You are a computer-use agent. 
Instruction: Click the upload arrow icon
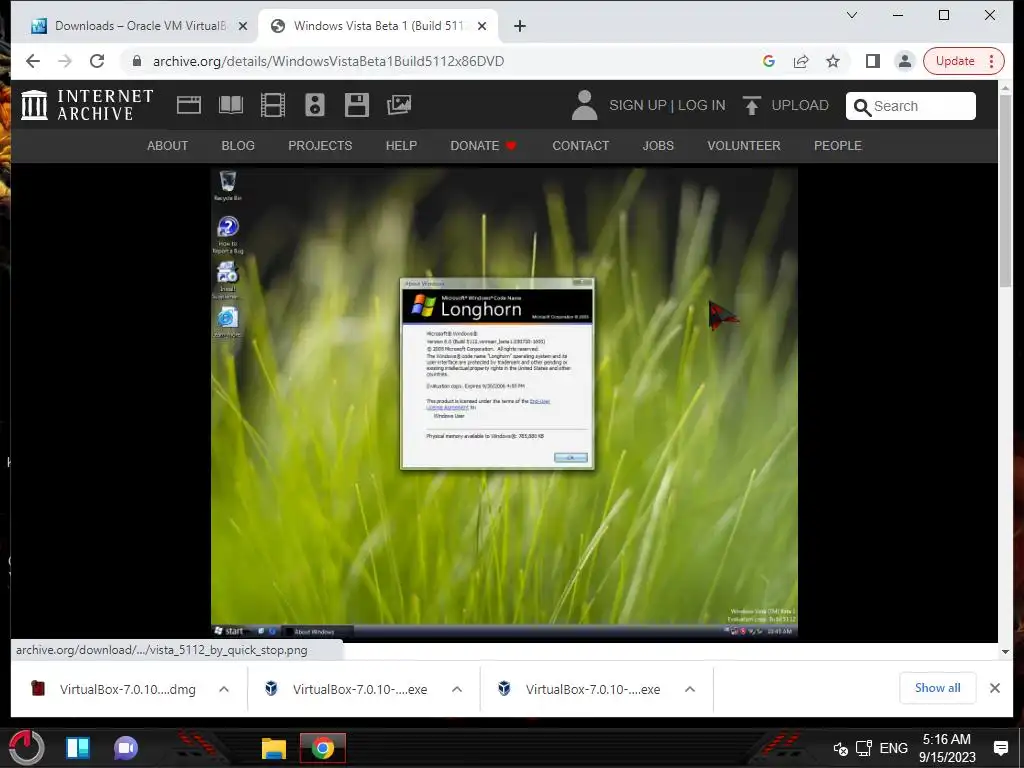tap(752, 105)
